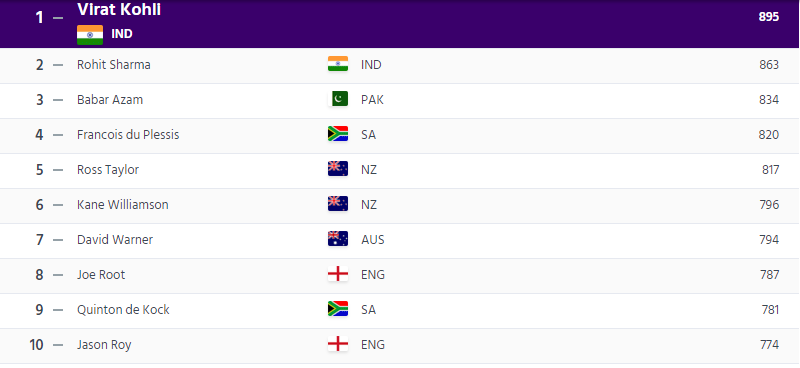The image size is (800, 368).
Task: Click New Zealand flag in Ross Taylor row
Action: [338, 169]
